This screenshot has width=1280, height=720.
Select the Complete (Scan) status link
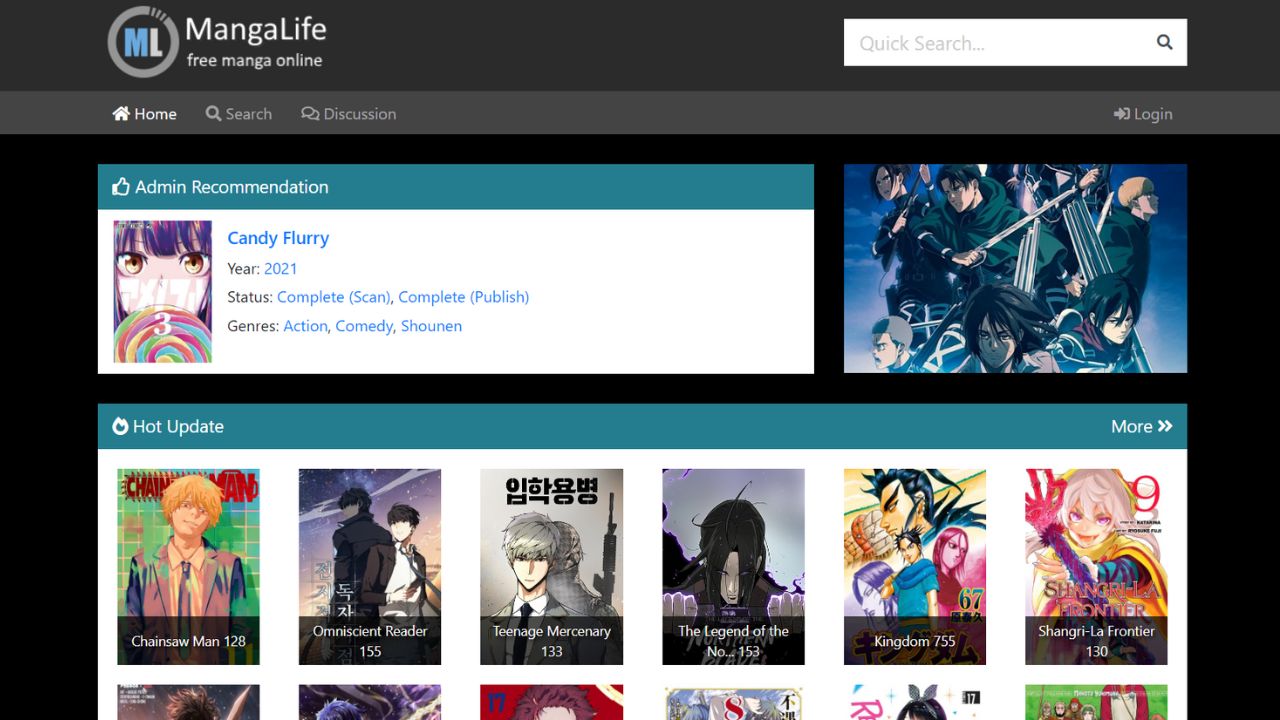pyautogui.click(x=333, y=297)
